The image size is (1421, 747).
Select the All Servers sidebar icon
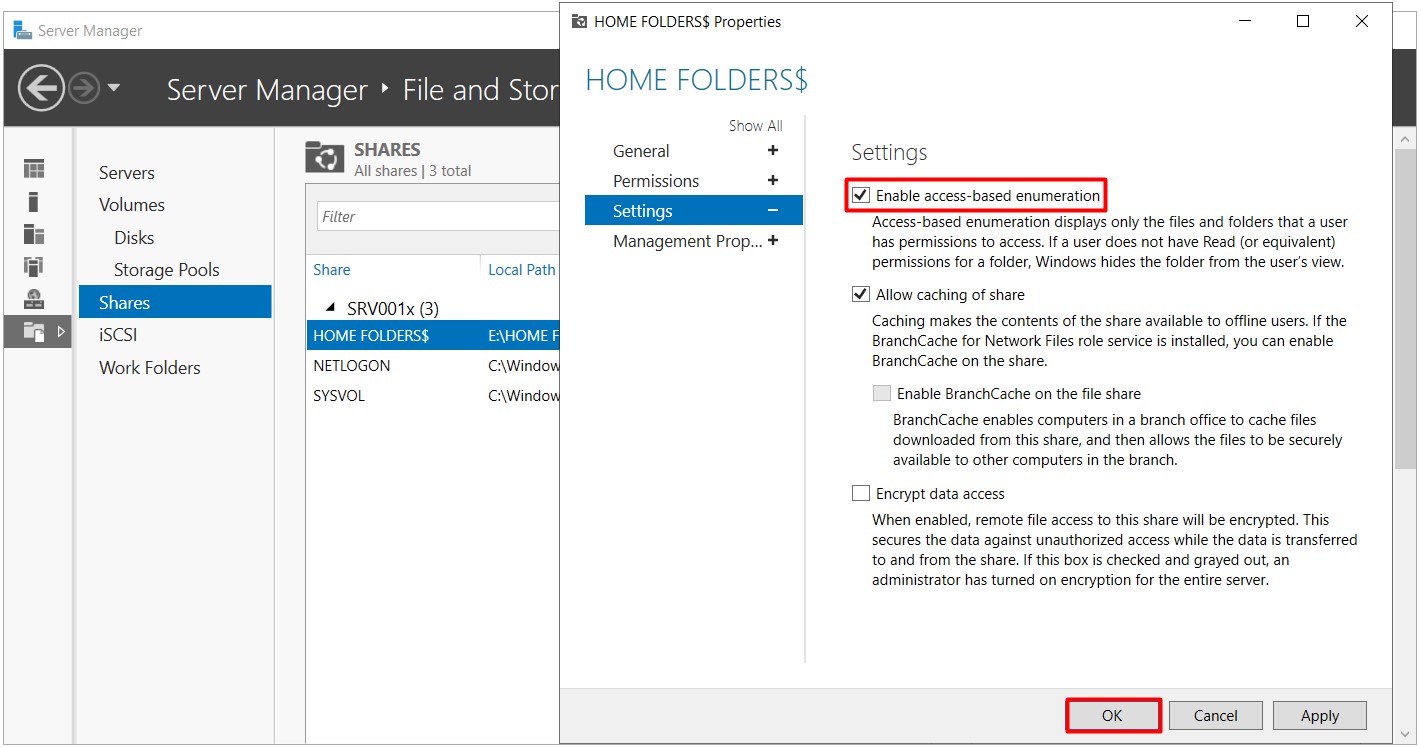[x=34, y=234]
